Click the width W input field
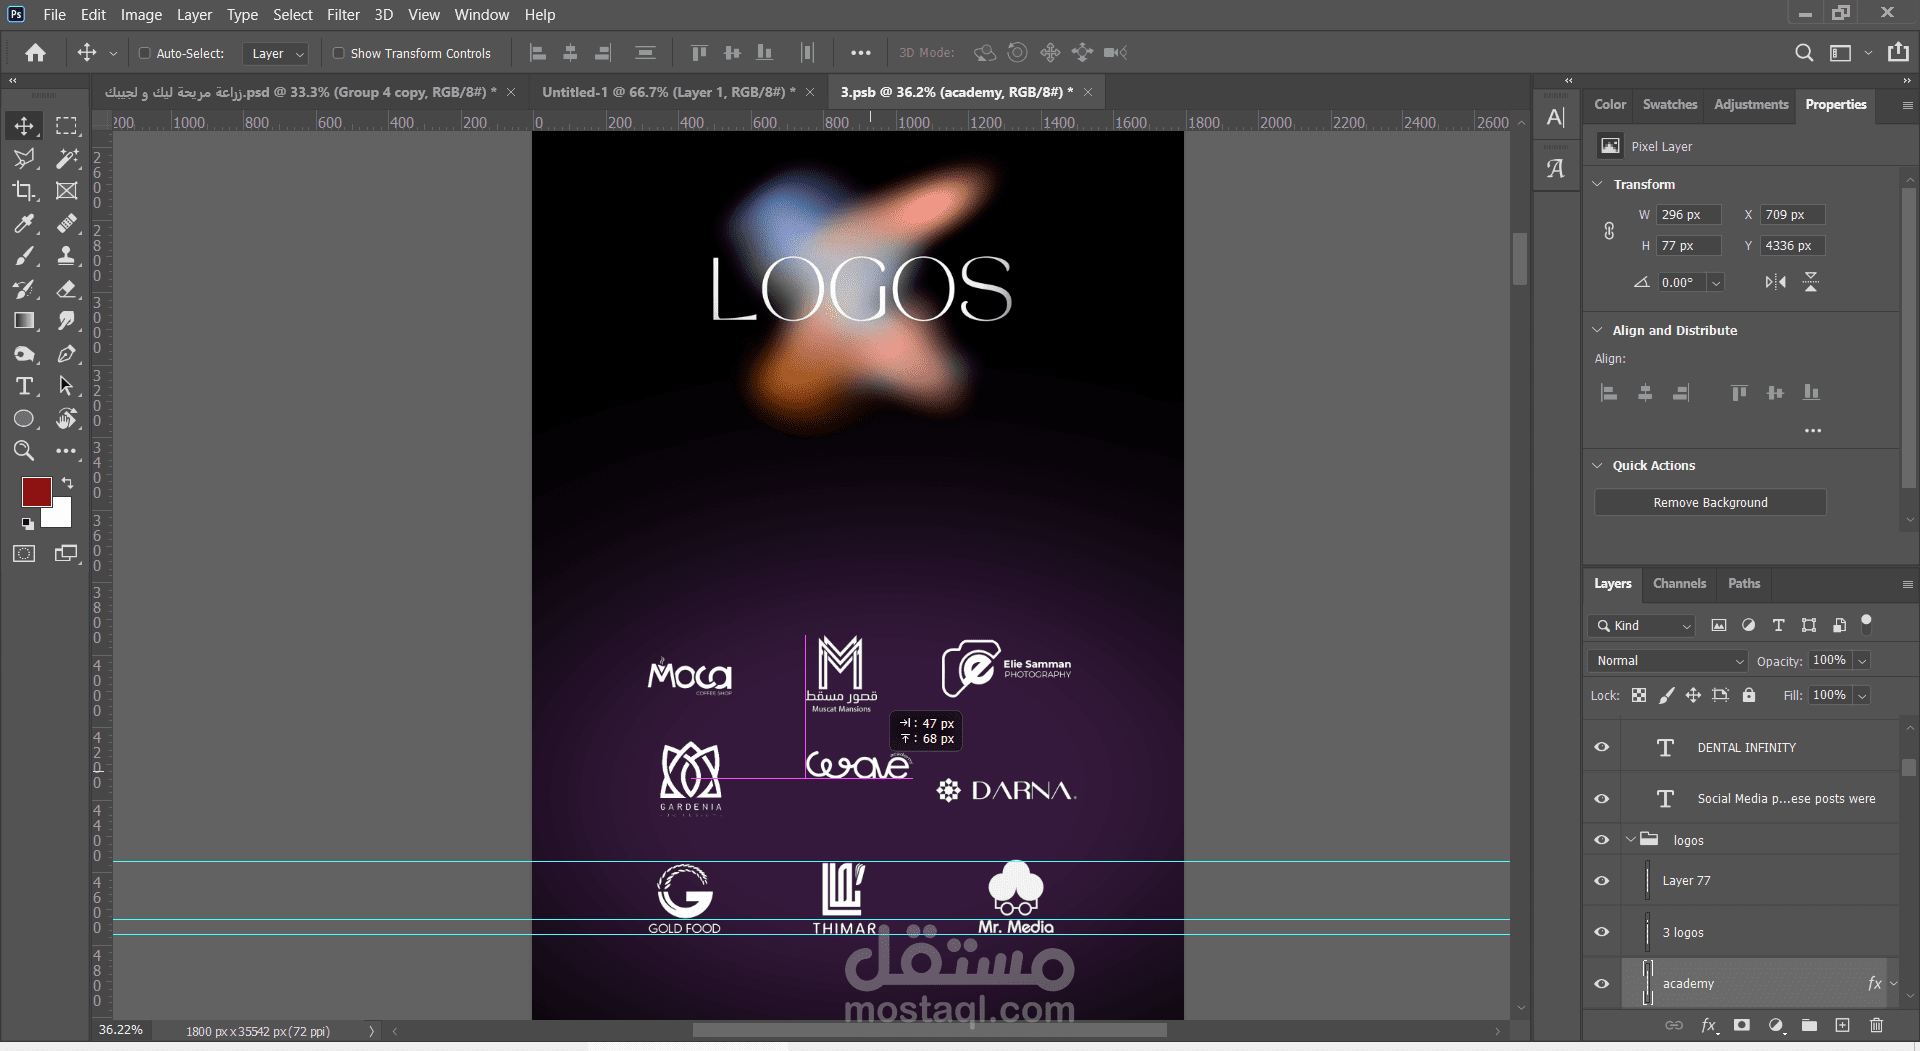 click(x=1690, y=215)
